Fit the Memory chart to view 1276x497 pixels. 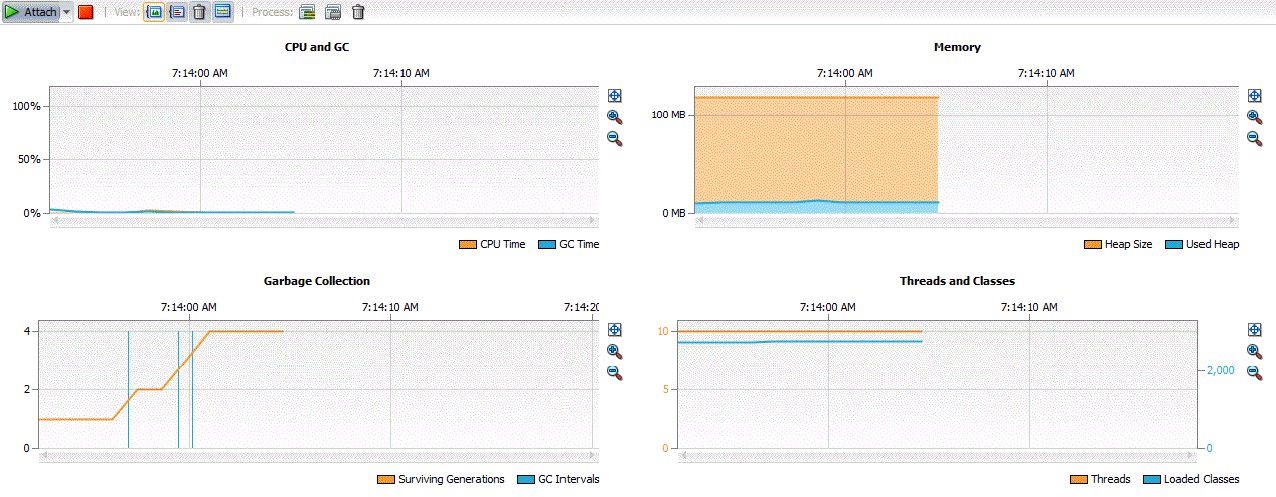1254,95
